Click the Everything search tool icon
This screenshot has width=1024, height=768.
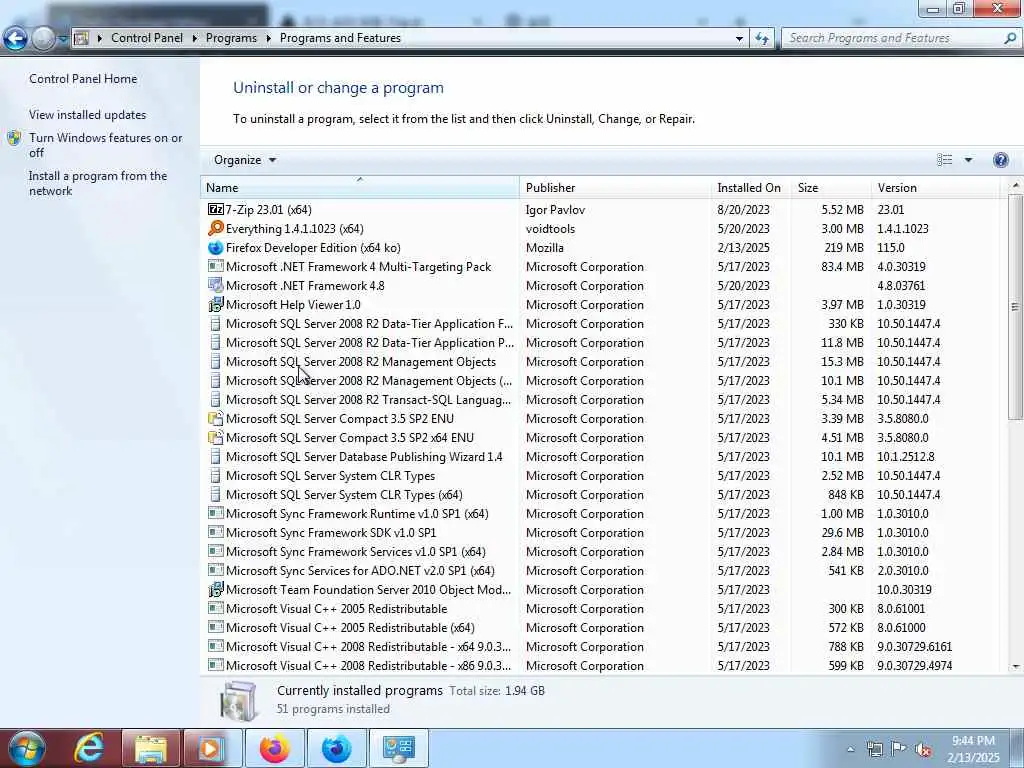[216, 229]
